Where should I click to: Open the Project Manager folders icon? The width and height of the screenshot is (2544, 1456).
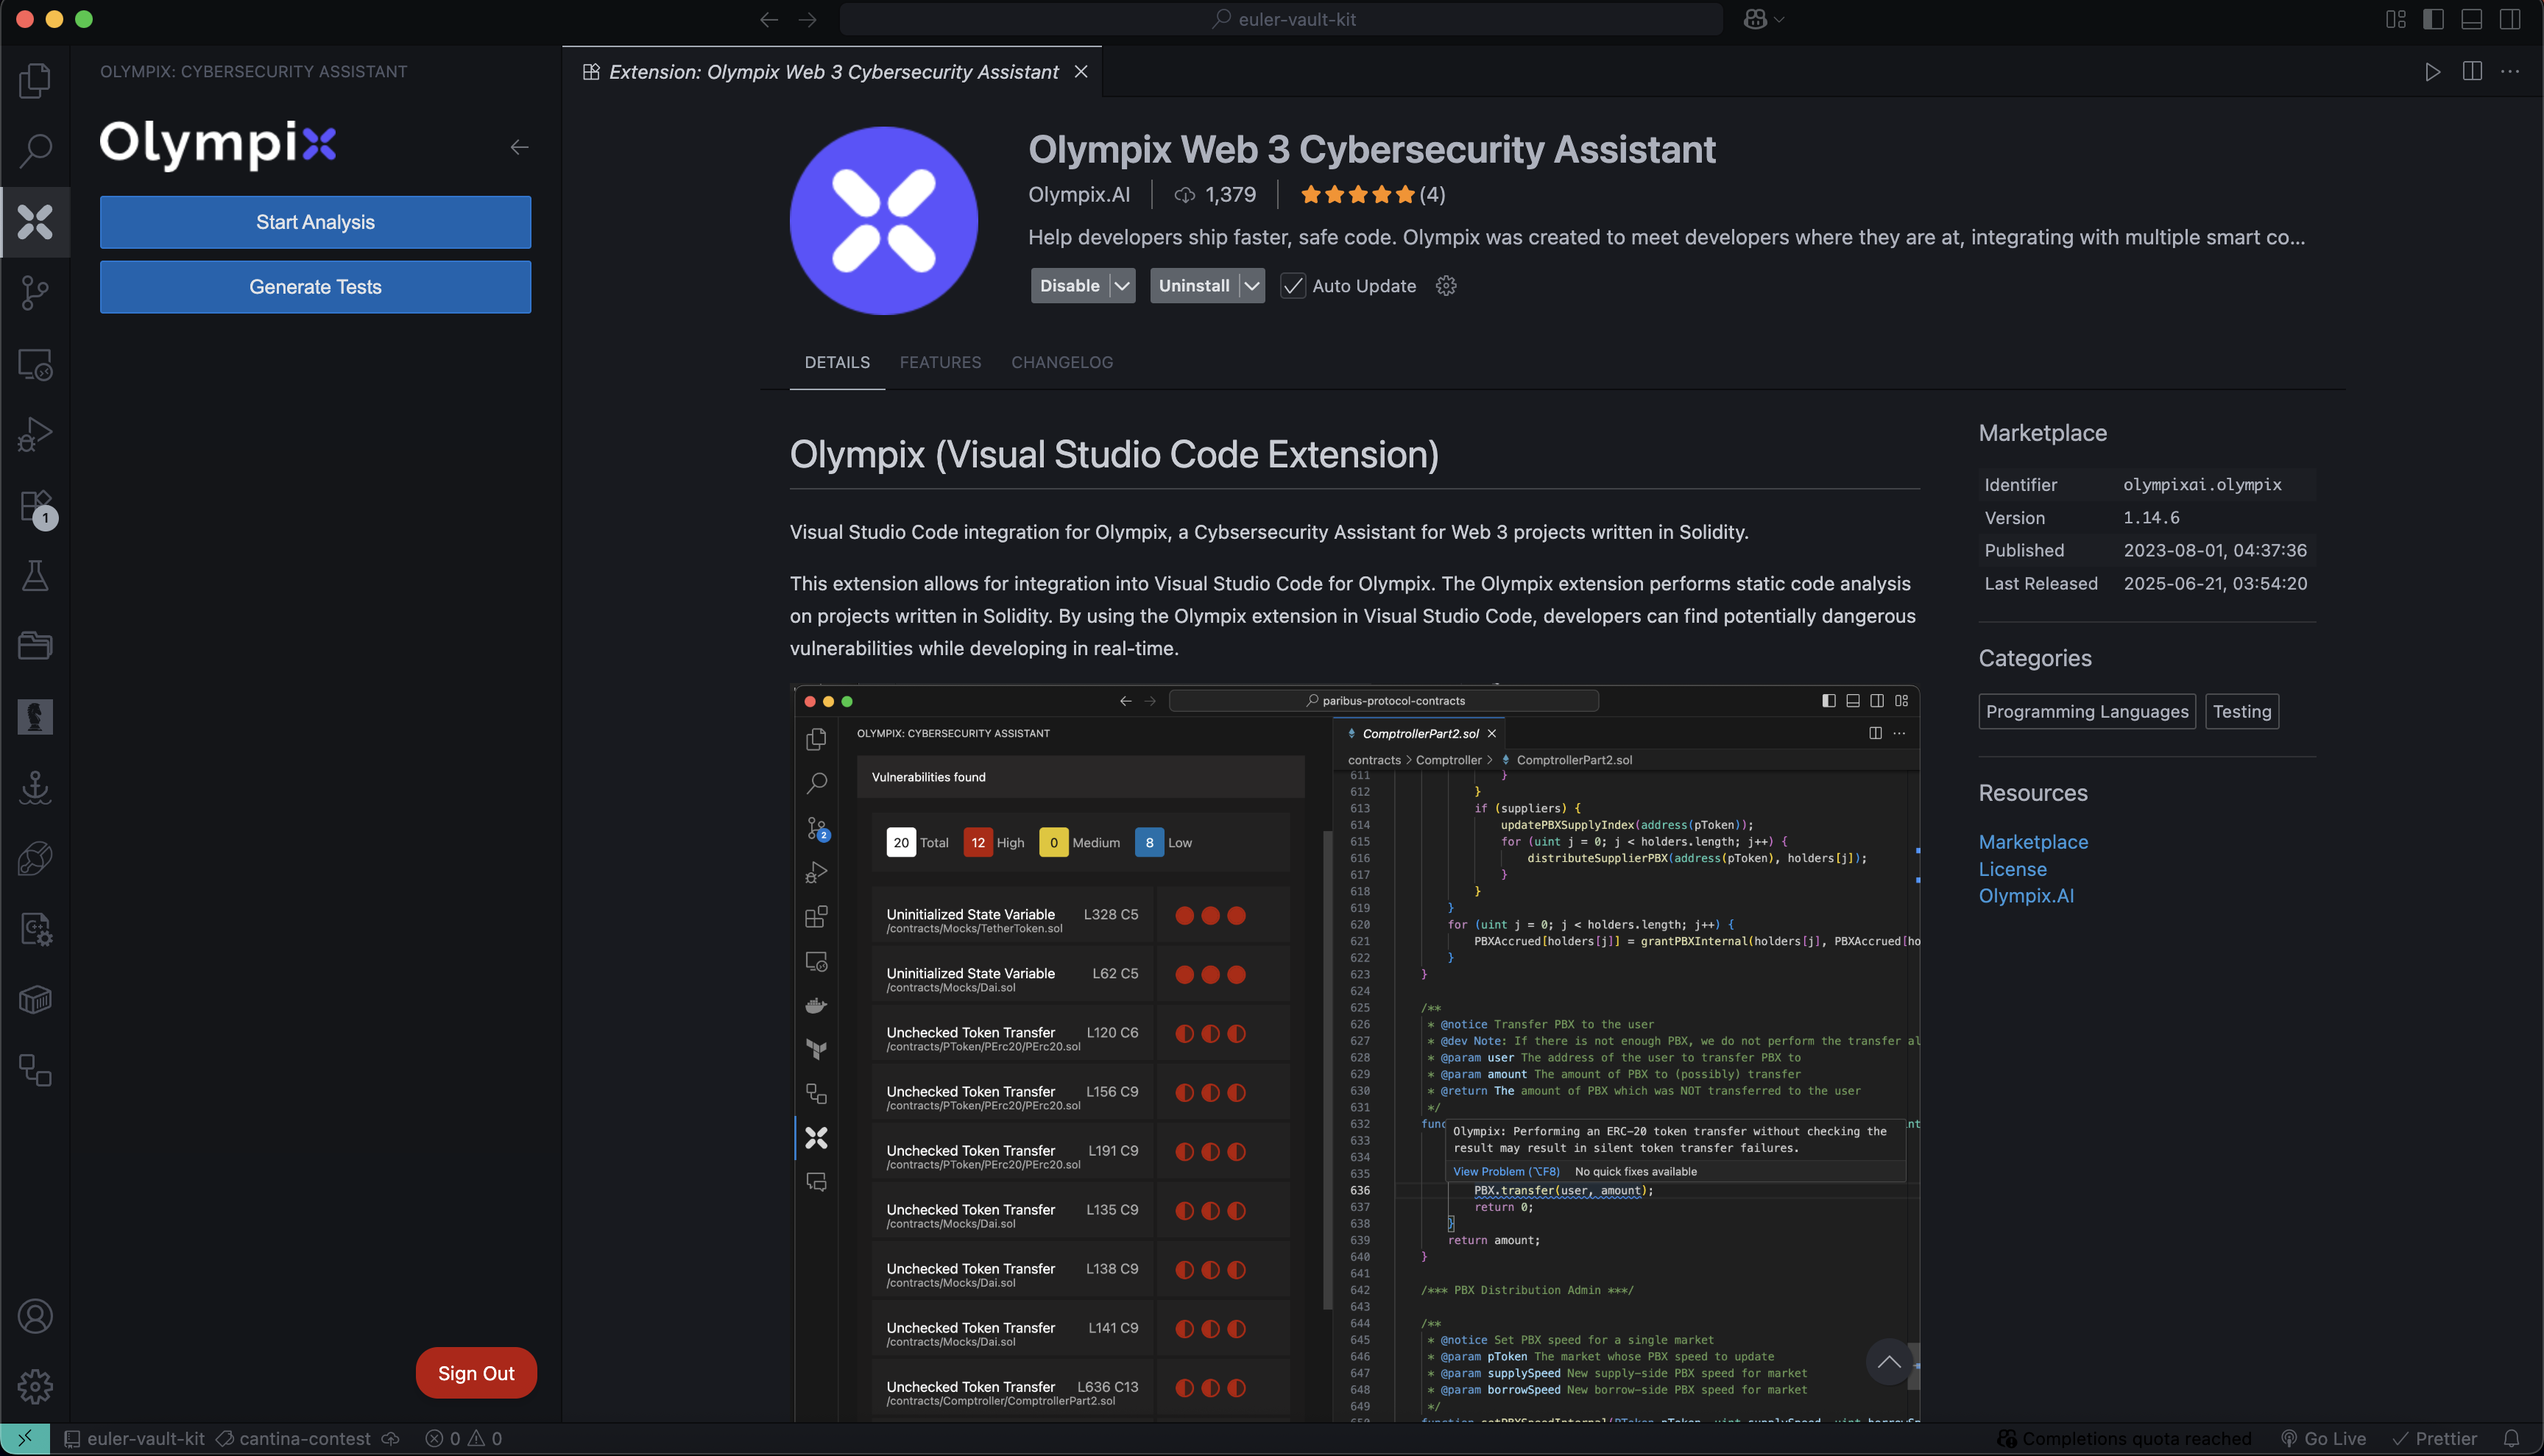pyautogui.click(x=35, y=646)
